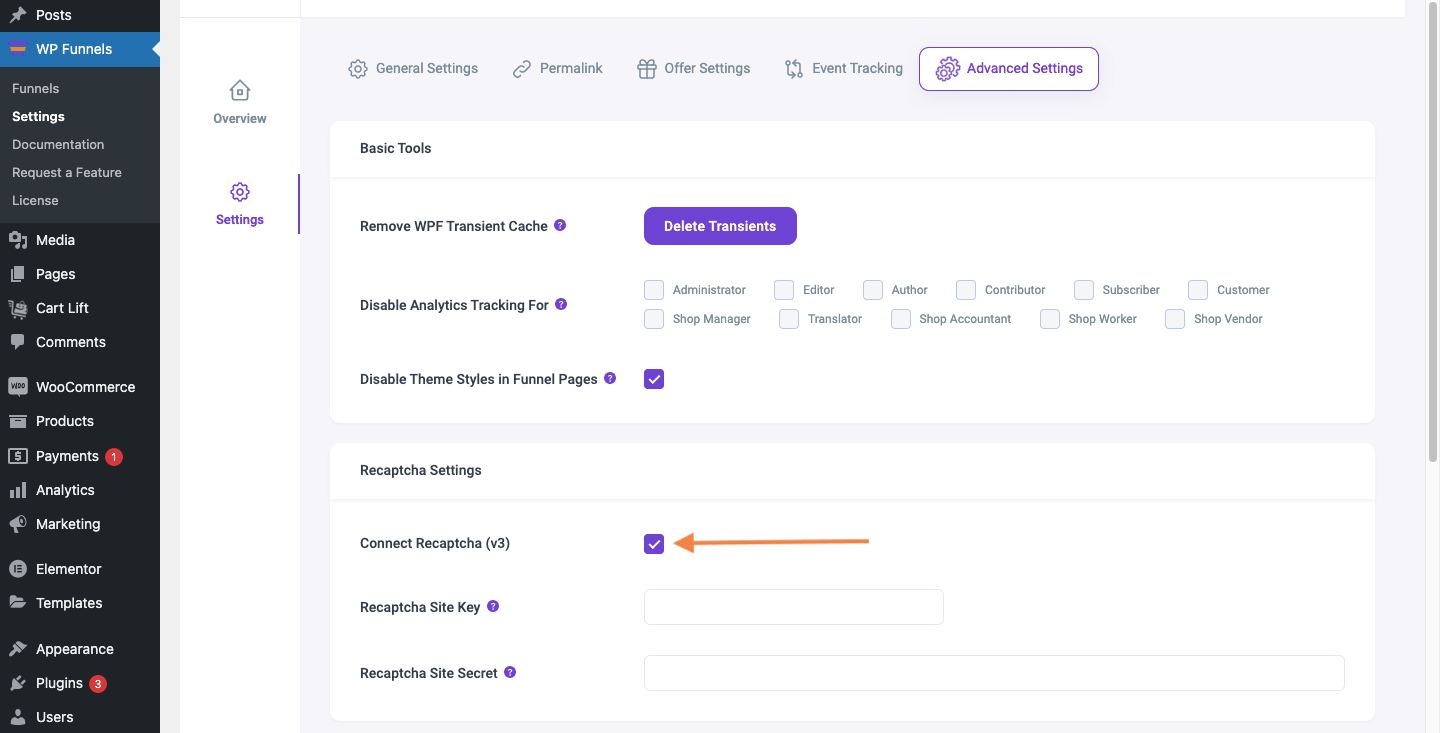Image resolution: width=1440 pixels, height=733 pixels.
Task: Click the Offer Settings gift icon
Action: (x=646, y=69)
